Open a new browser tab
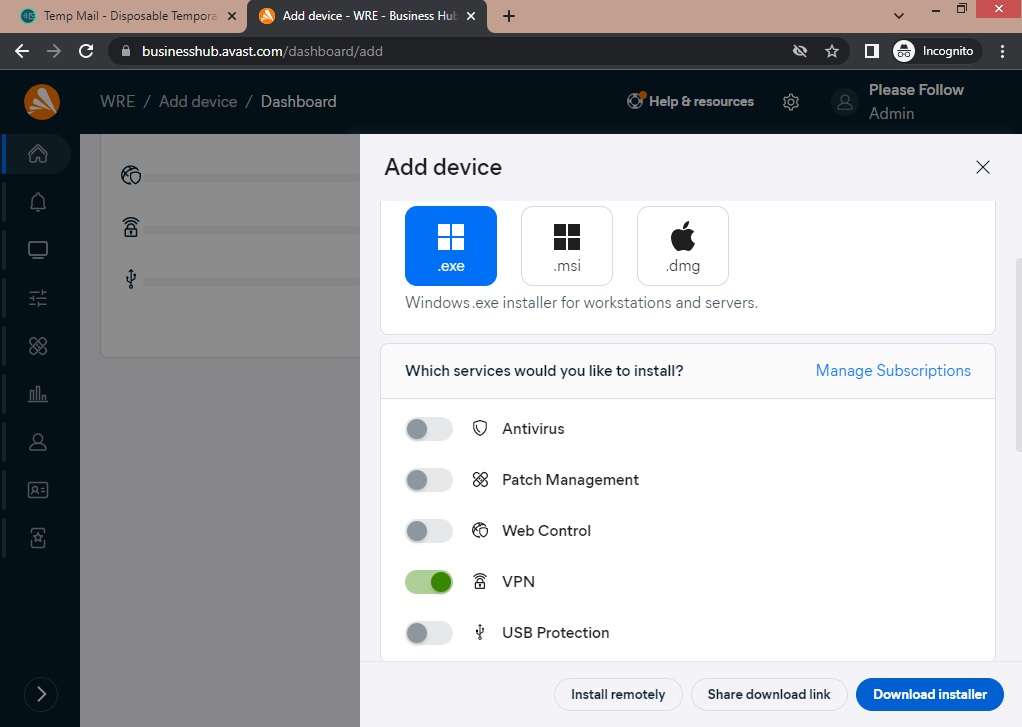This screenshot has width=1022, height=727. (x=509, y=16)
